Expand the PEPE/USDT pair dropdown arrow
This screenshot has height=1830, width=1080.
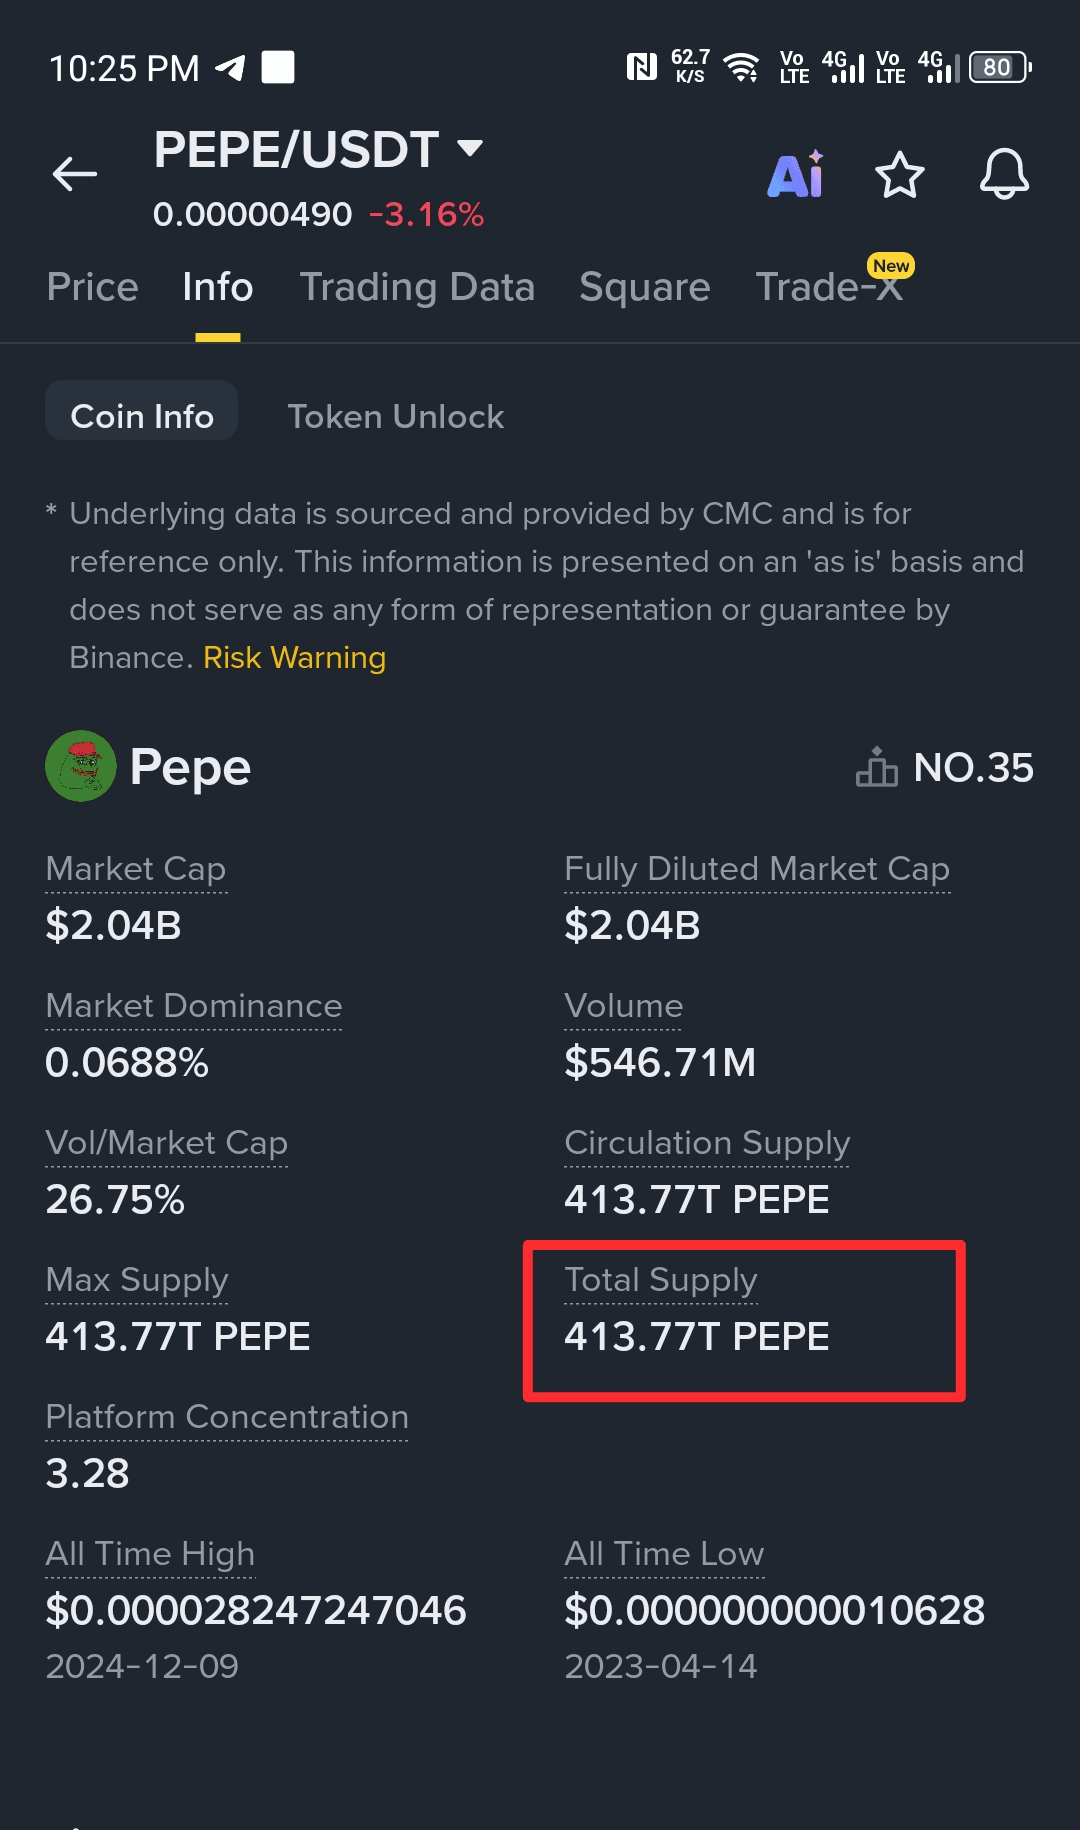470,149
